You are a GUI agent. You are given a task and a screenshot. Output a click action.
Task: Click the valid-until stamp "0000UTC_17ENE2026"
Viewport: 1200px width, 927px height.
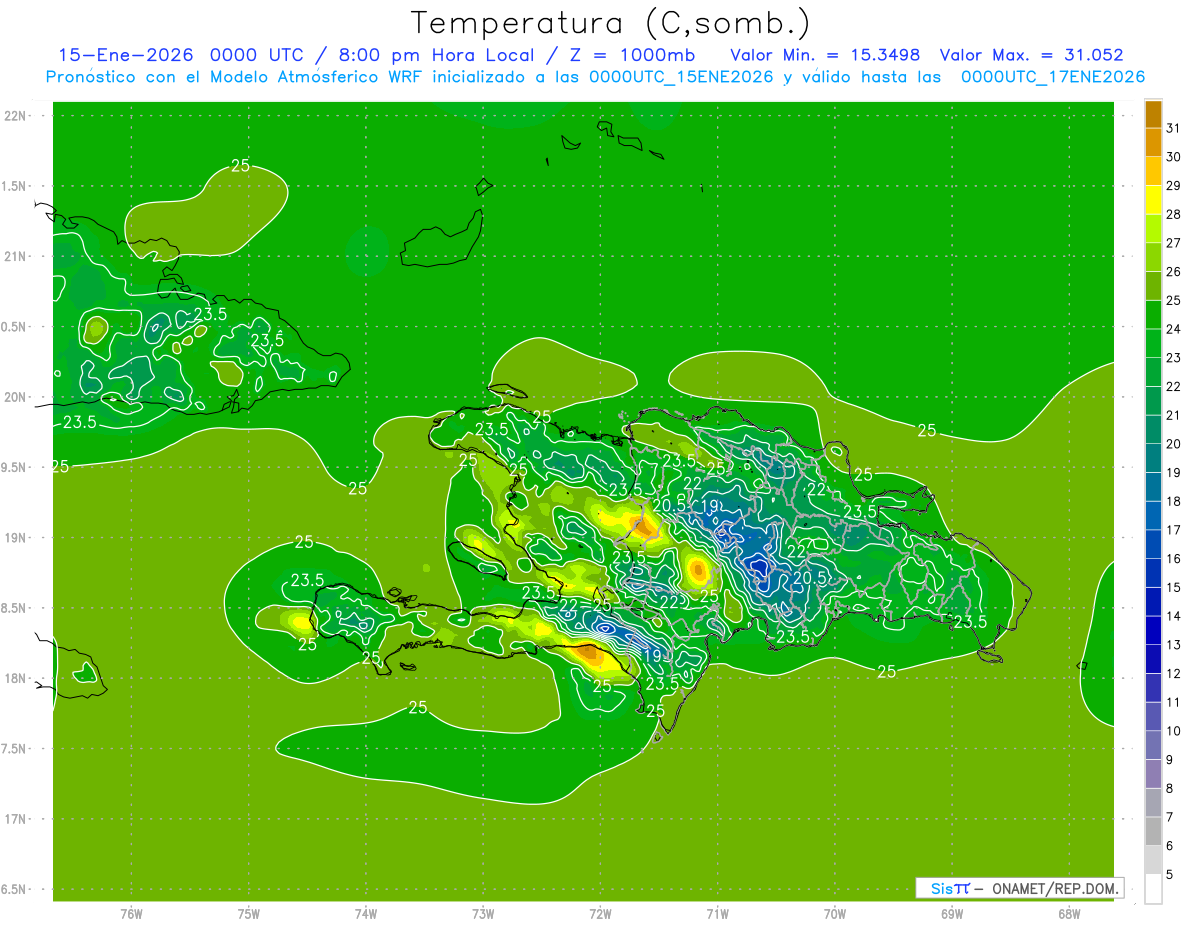[1053, 77]
